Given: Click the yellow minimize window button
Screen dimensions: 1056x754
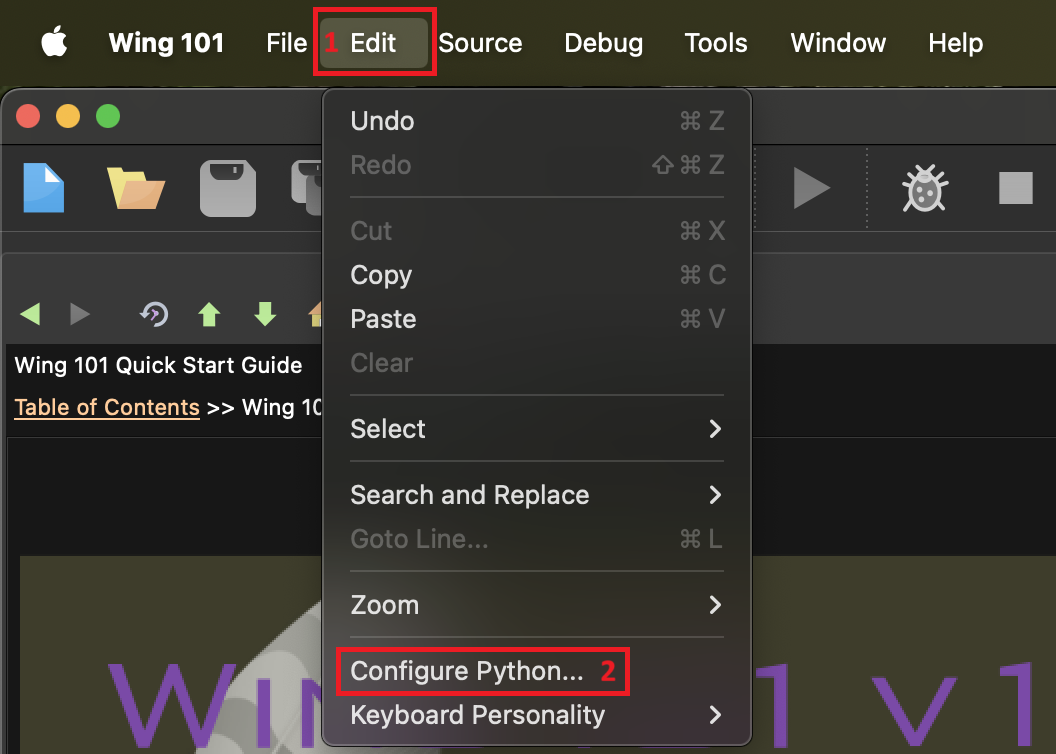Looking at the screenshot, I should coord(68,116).
